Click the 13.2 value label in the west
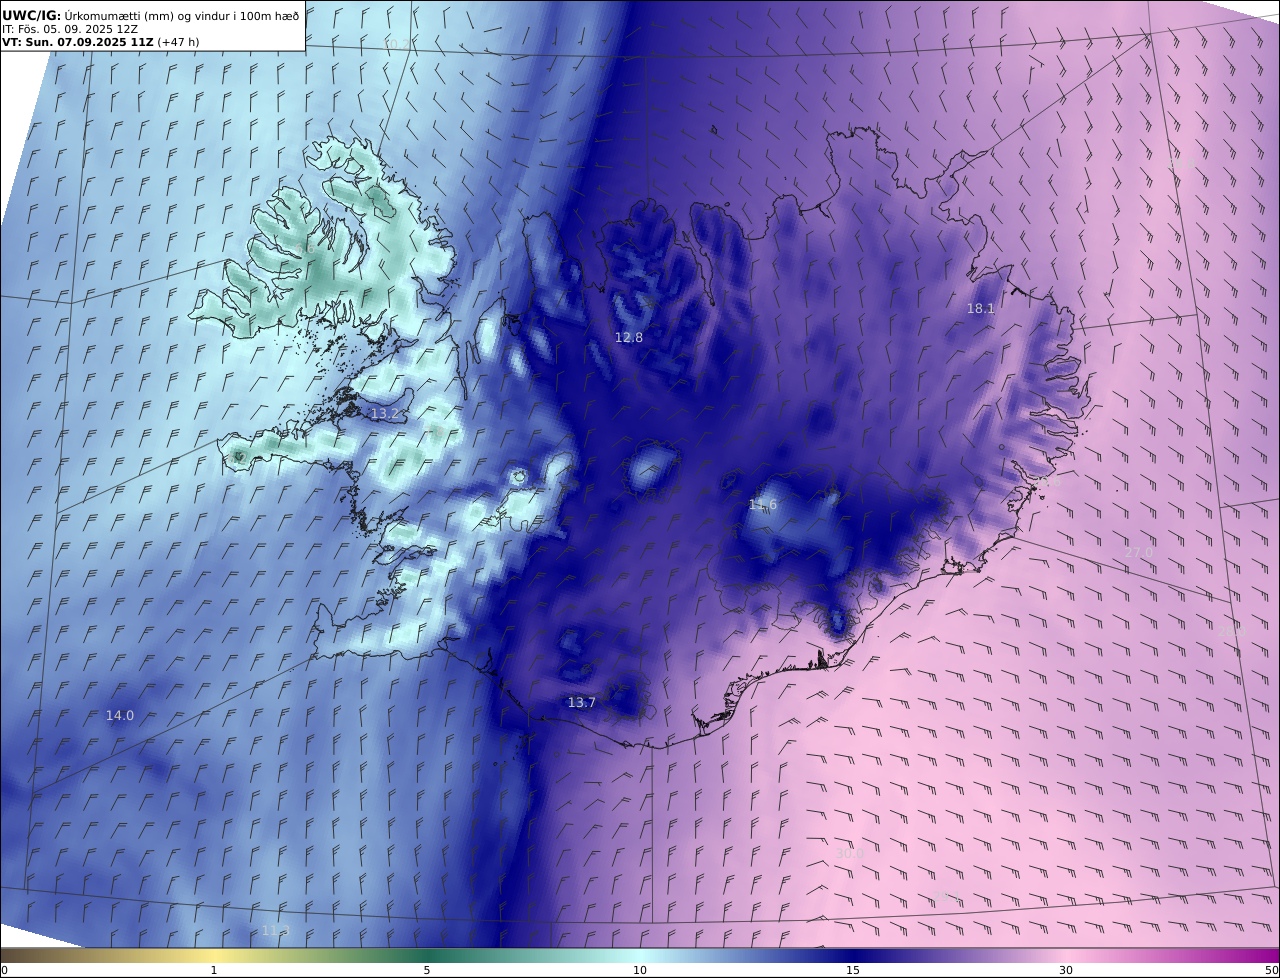The width and height of the screenshot is (1280, 978). (x=385, y=414)
